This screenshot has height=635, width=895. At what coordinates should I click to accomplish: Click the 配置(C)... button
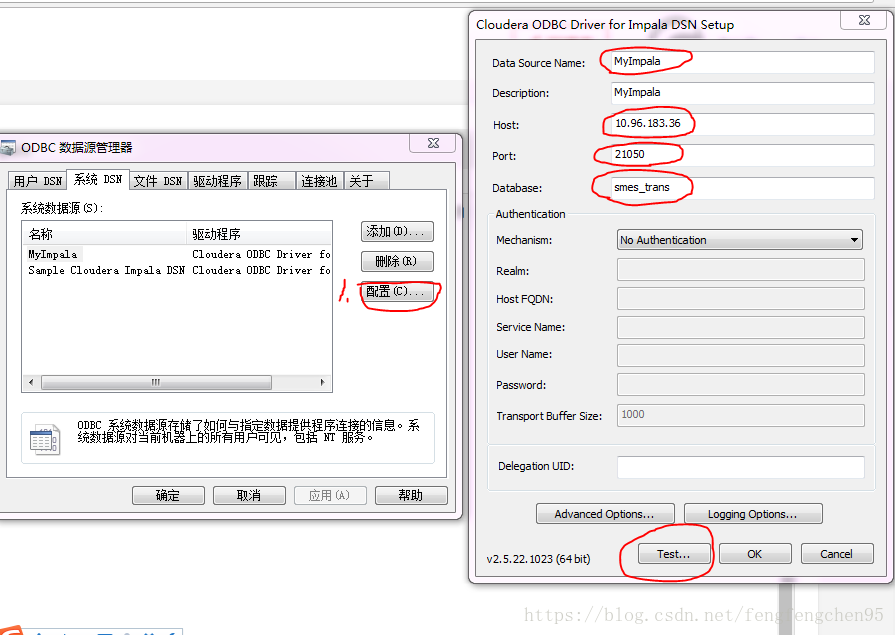click(x=397, y=291)
